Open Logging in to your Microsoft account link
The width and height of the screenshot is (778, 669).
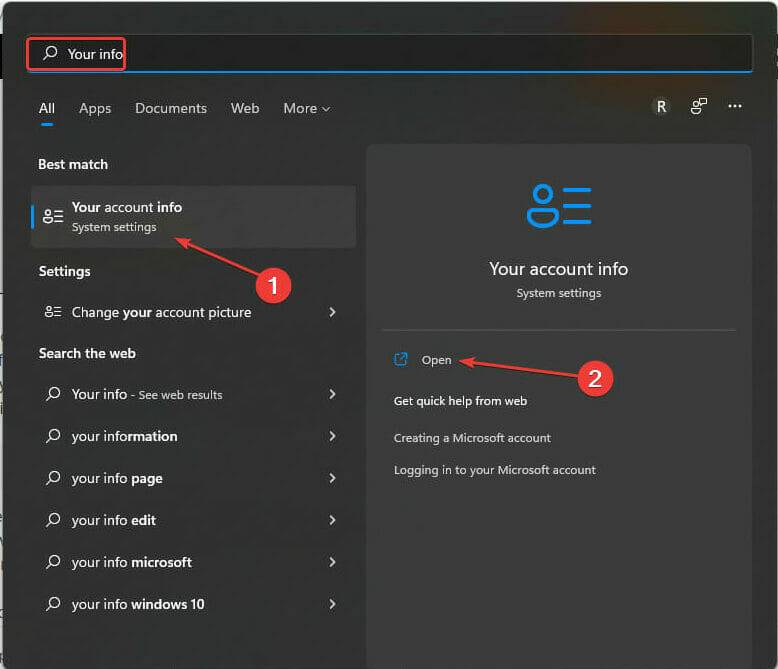[x=494, y=470]
